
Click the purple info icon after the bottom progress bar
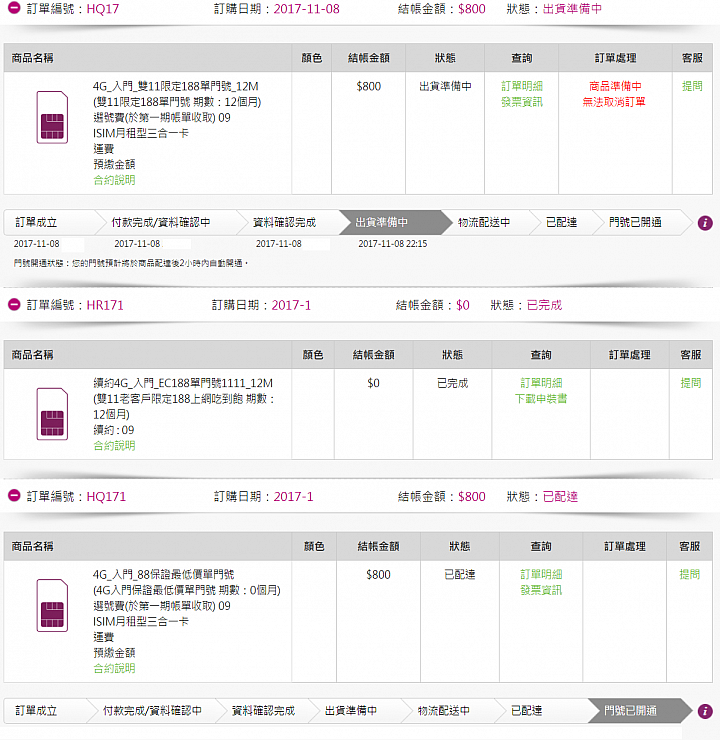click(x=705, y=711)
